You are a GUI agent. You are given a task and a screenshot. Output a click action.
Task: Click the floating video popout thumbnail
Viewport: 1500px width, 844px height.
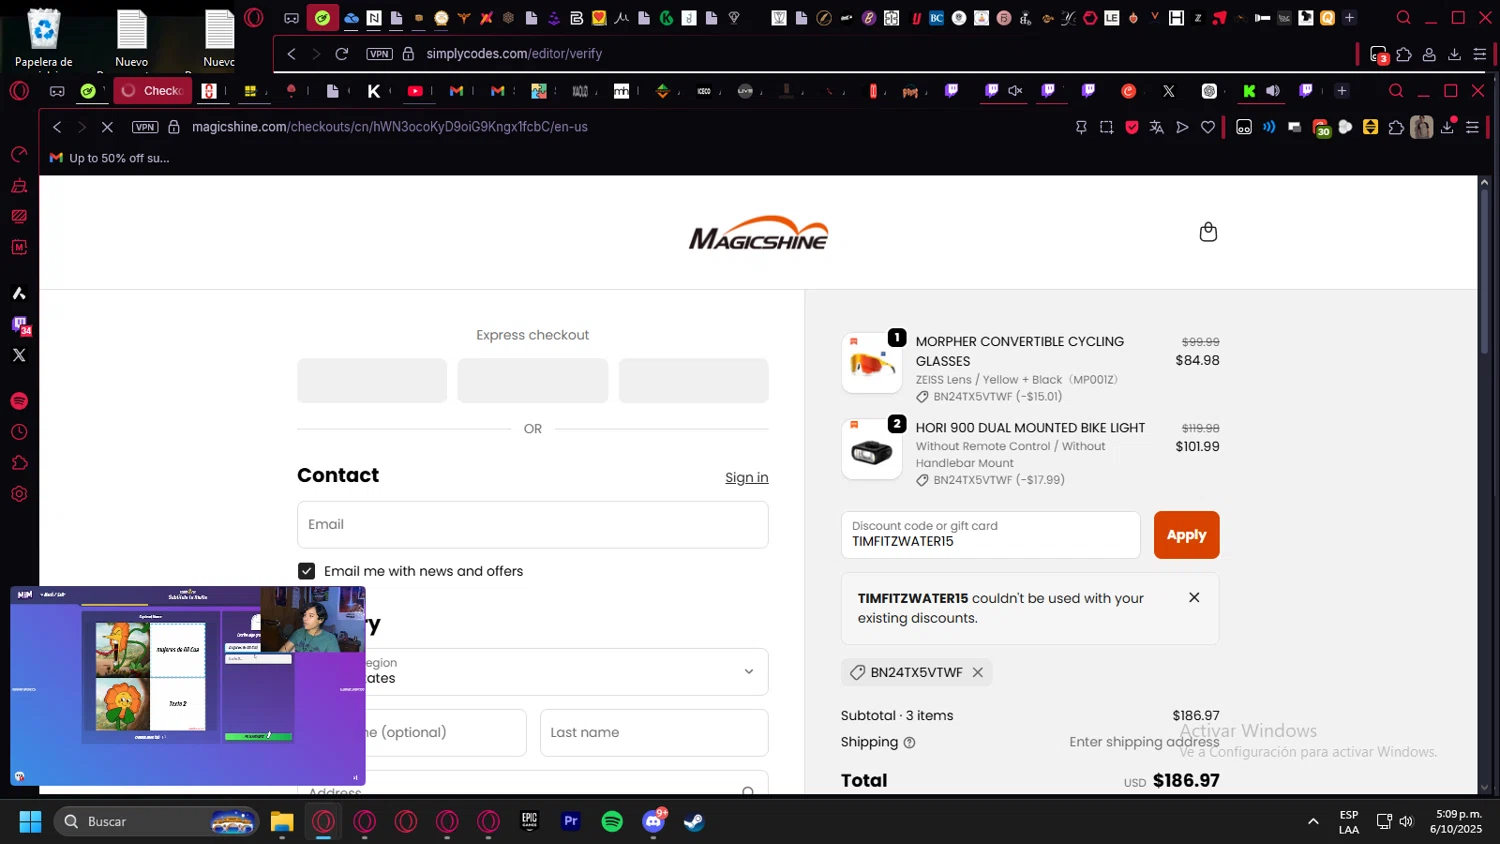click(x=188, y=686)
